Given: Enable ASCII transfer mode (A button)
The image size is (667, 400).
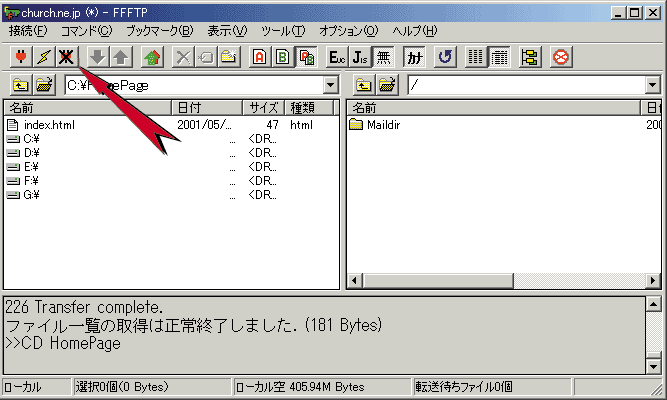Looking at the screenshot, I should pos(260,57).
